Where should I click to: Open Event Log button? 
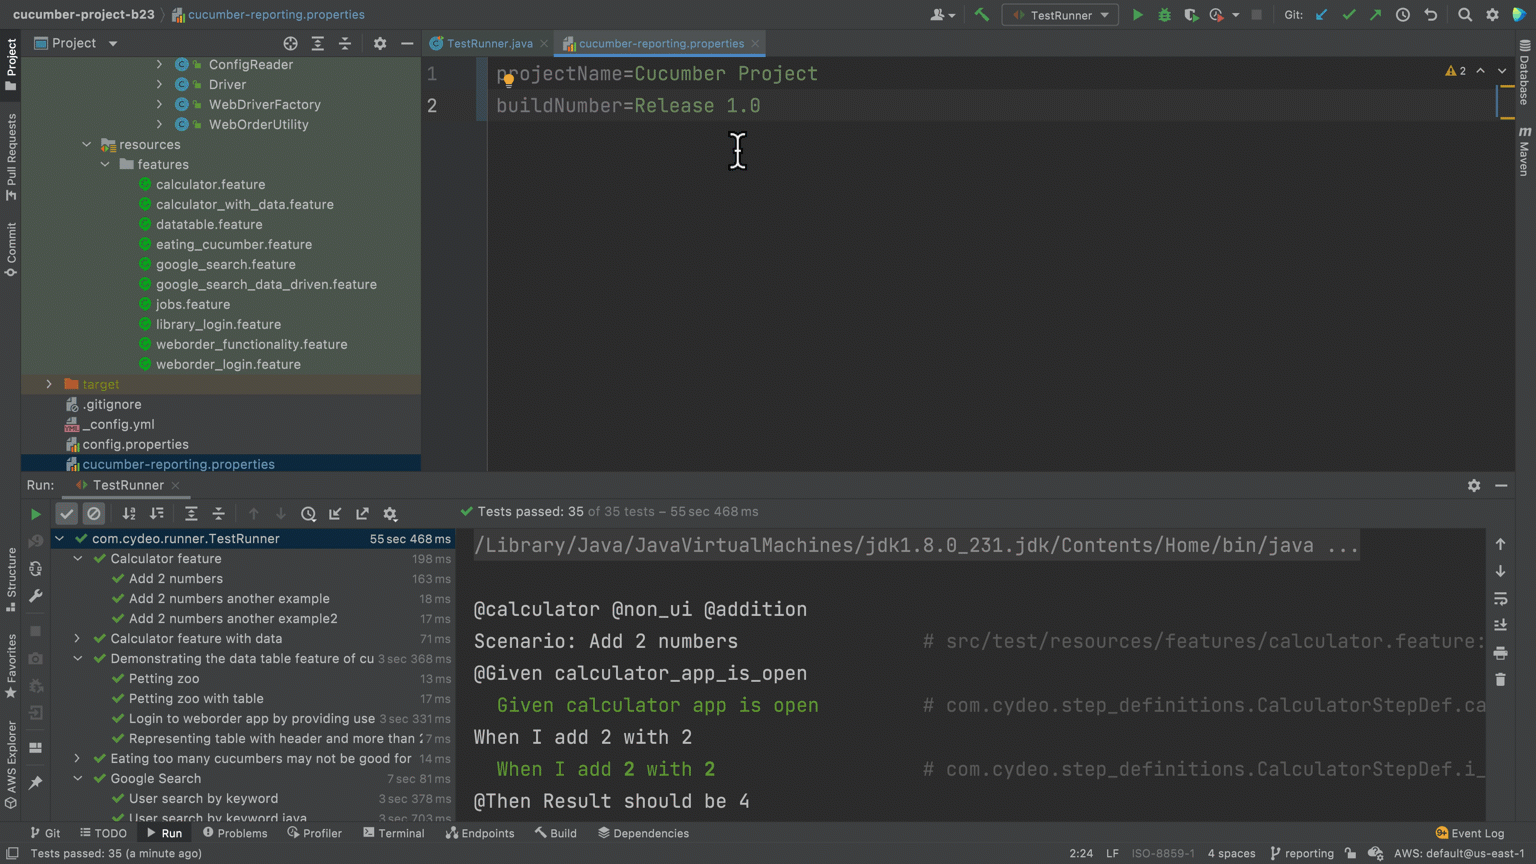pos(1470,833)
